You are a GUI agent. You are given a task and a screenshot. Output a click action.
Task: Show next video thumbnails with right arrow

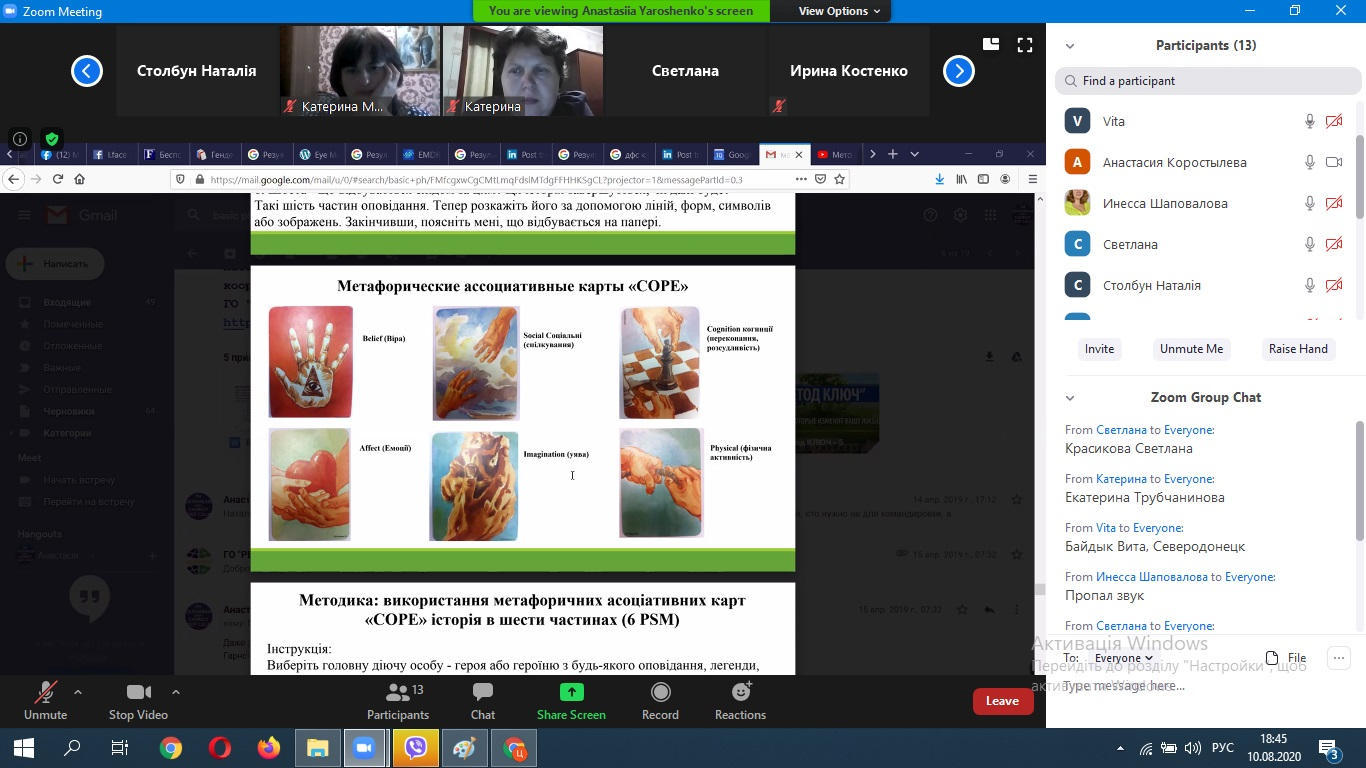tap(959, 71)
